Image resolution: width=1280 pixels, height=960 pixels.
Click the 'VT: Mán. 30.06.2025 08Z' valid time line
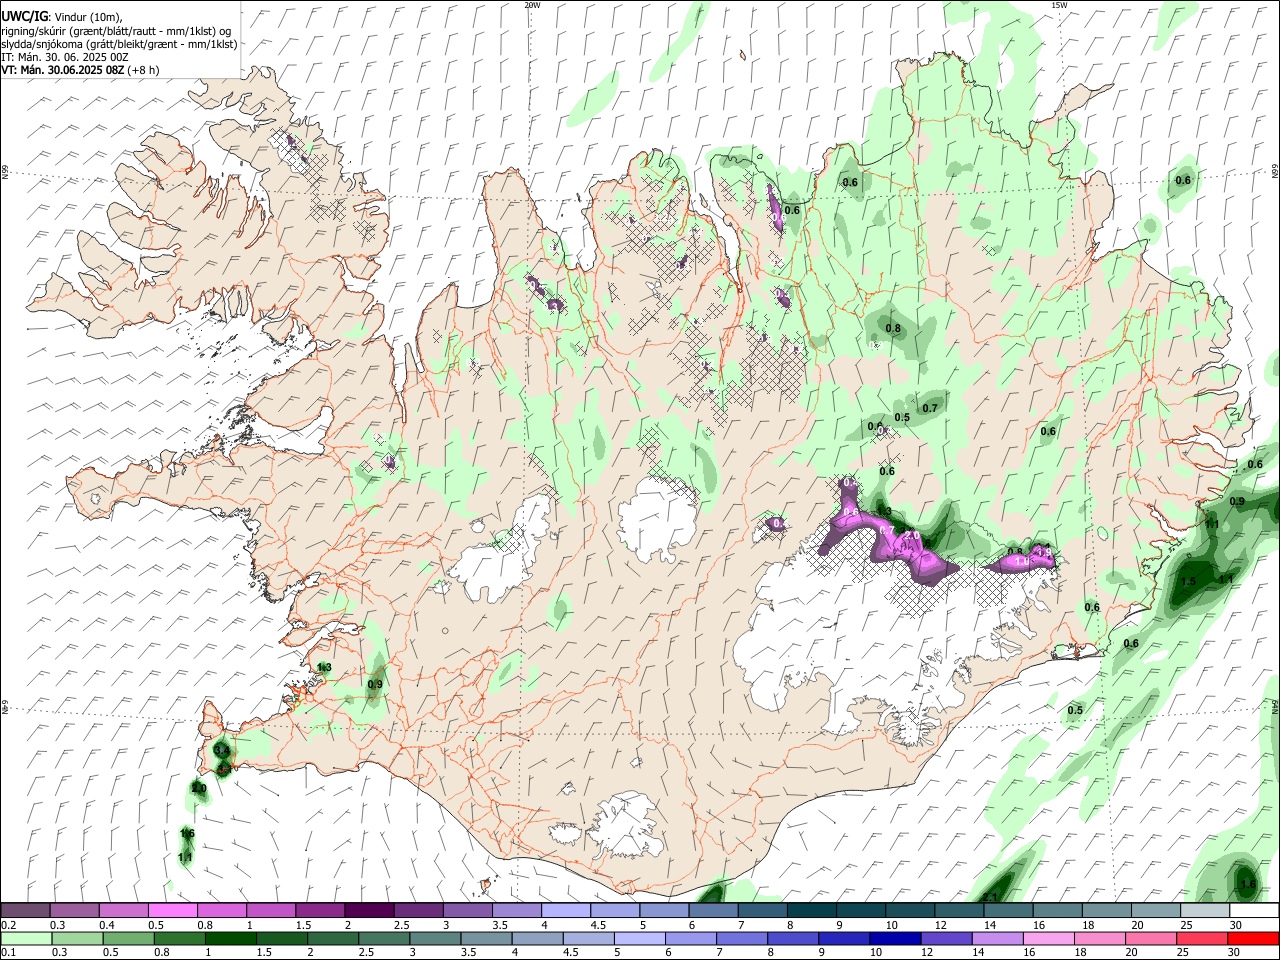point(62,70)
